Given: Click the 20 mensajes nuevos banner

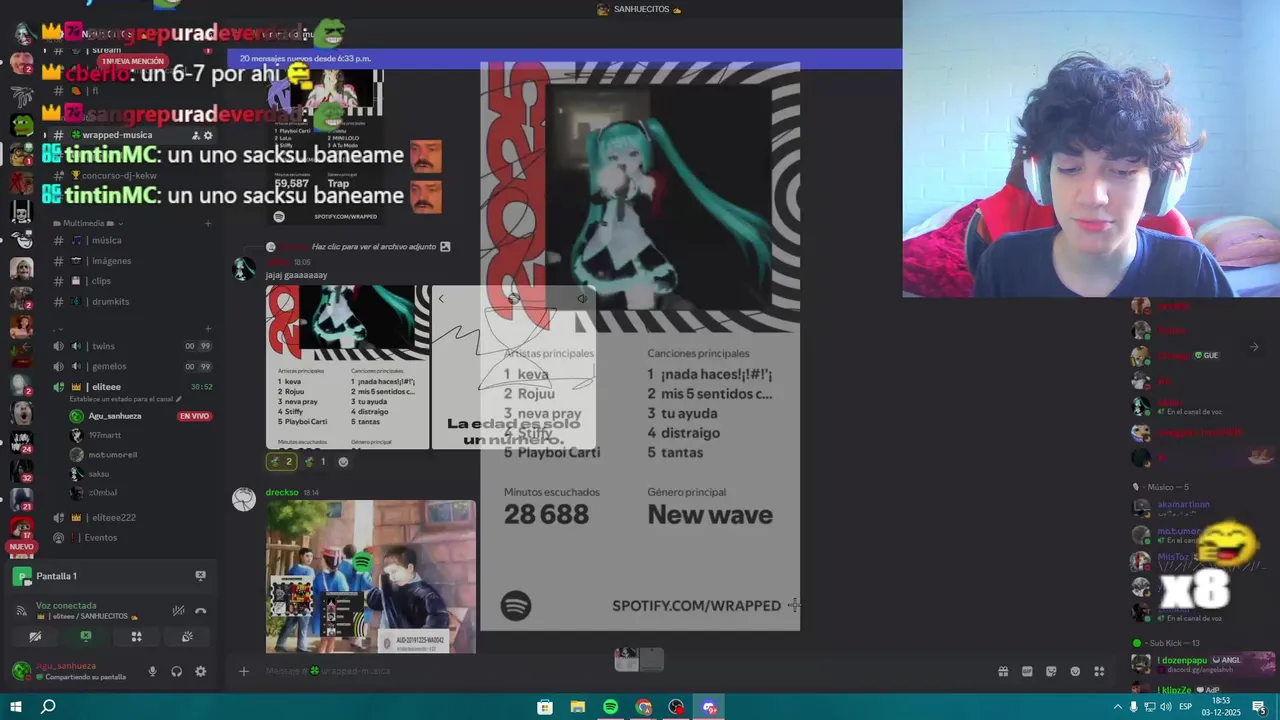Looking at the screenshot, I should tap(565, 58).
